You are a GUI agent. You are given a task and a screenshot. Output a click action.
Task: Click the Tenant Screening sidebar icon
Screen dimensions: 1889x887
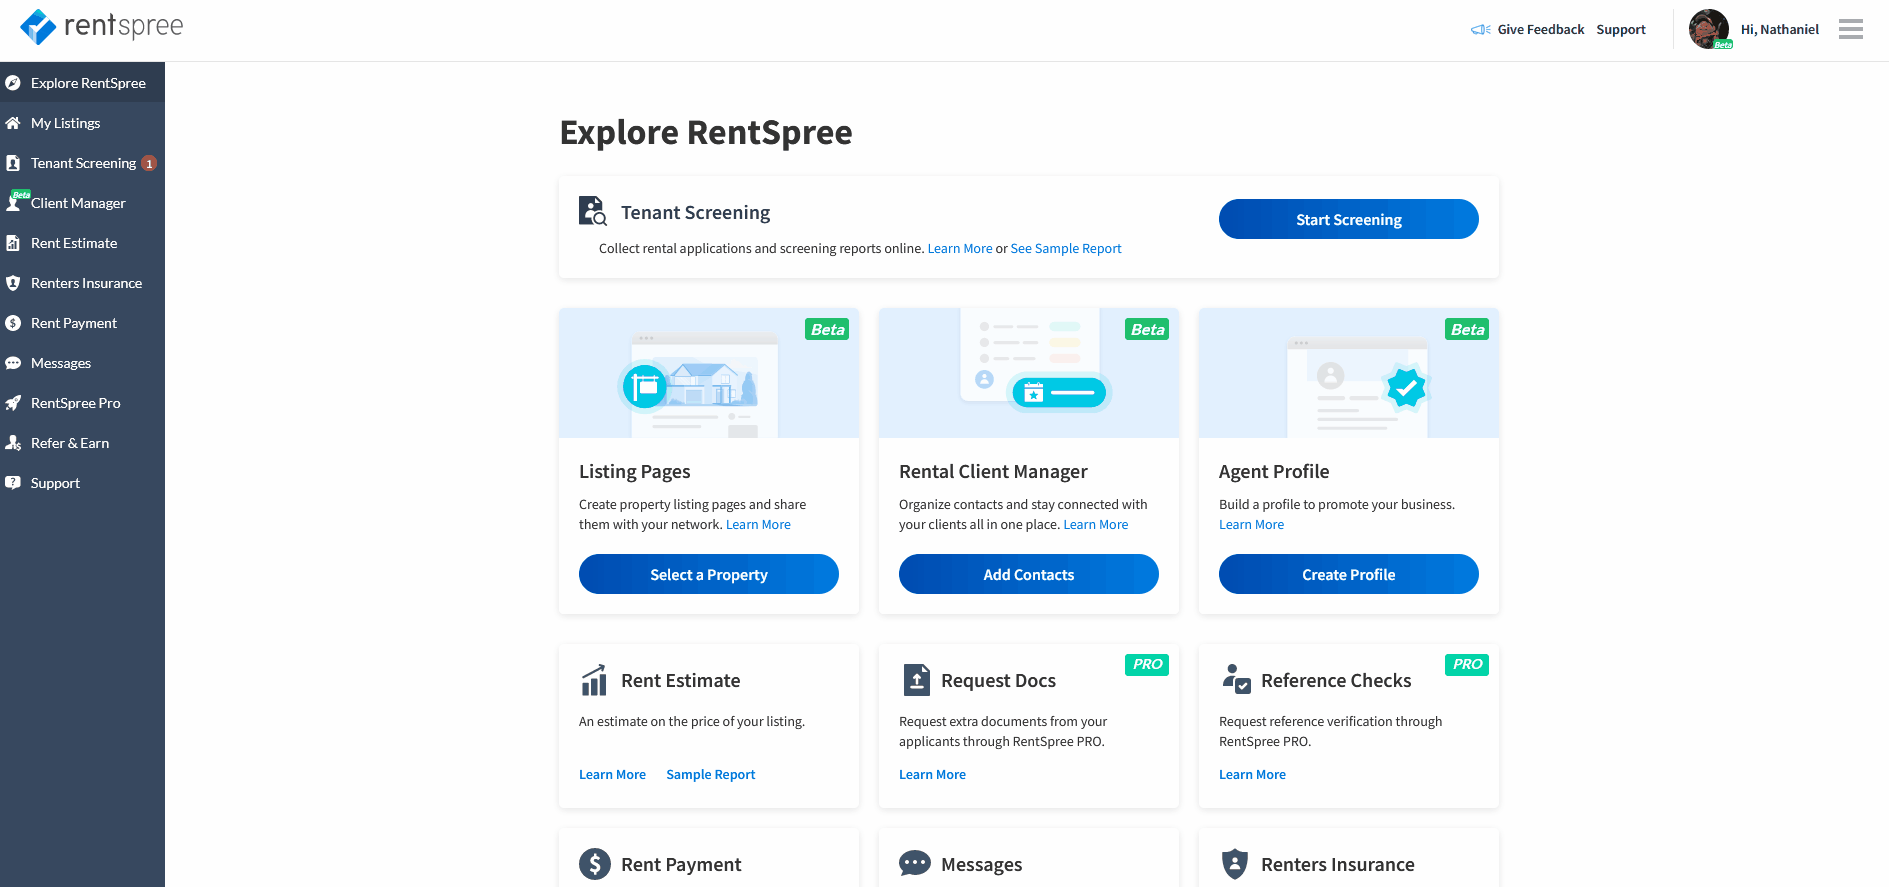(13, 163)
